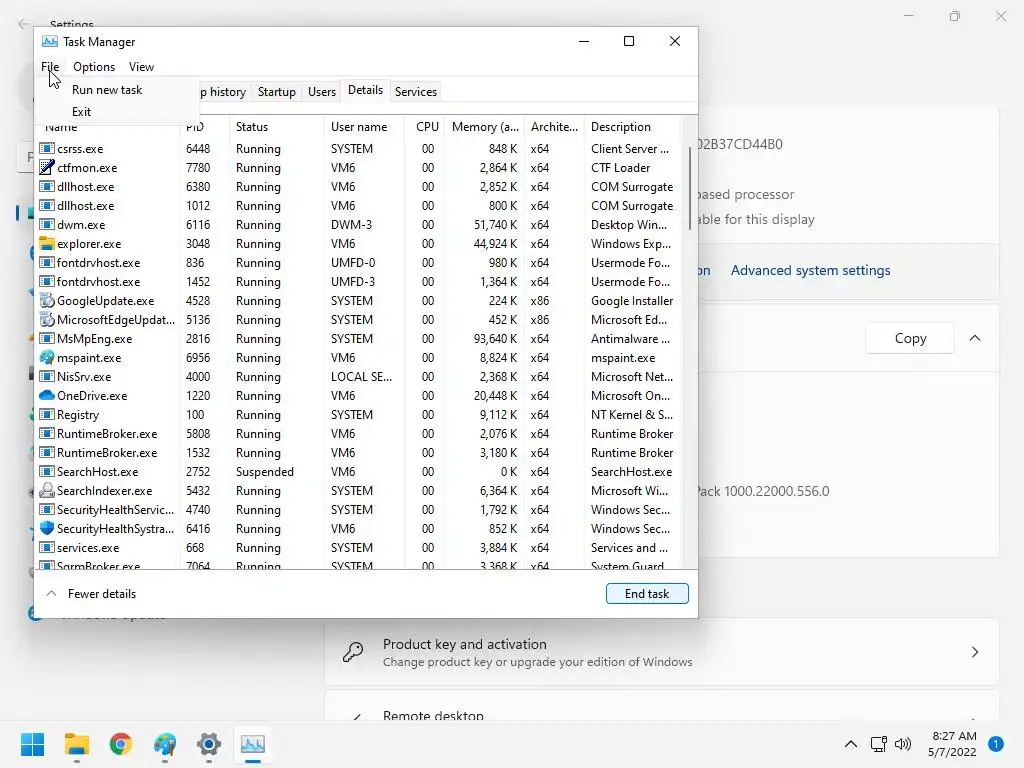Viewport: 1024px width, 768px height.
Task: Click the MsMpEng.exe process icon
Action: 46,339
